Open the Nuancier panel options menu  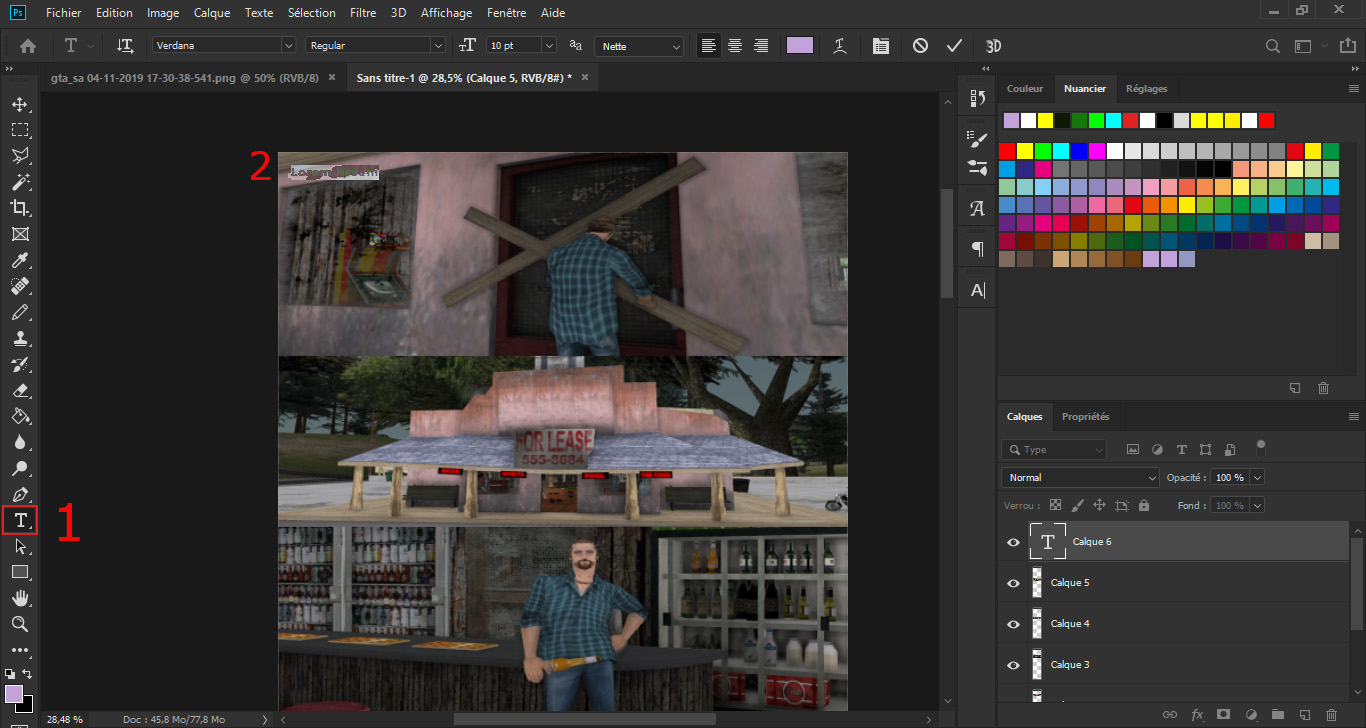pyautogui.click(x=1354, y=88)
